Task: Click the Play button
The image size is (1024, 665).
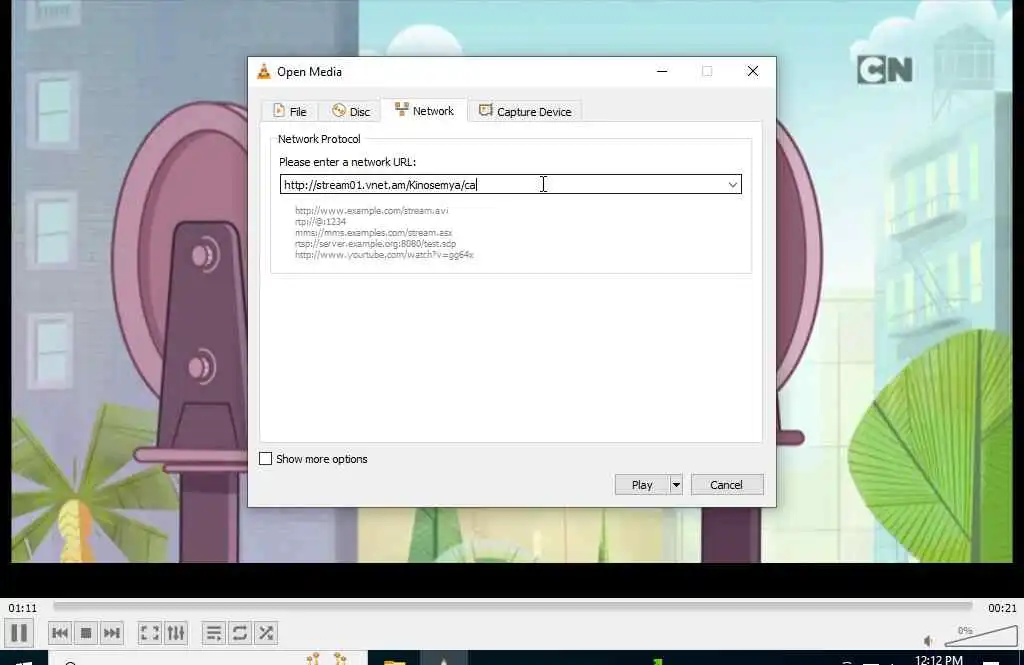Action: click(x=642, y=485)
